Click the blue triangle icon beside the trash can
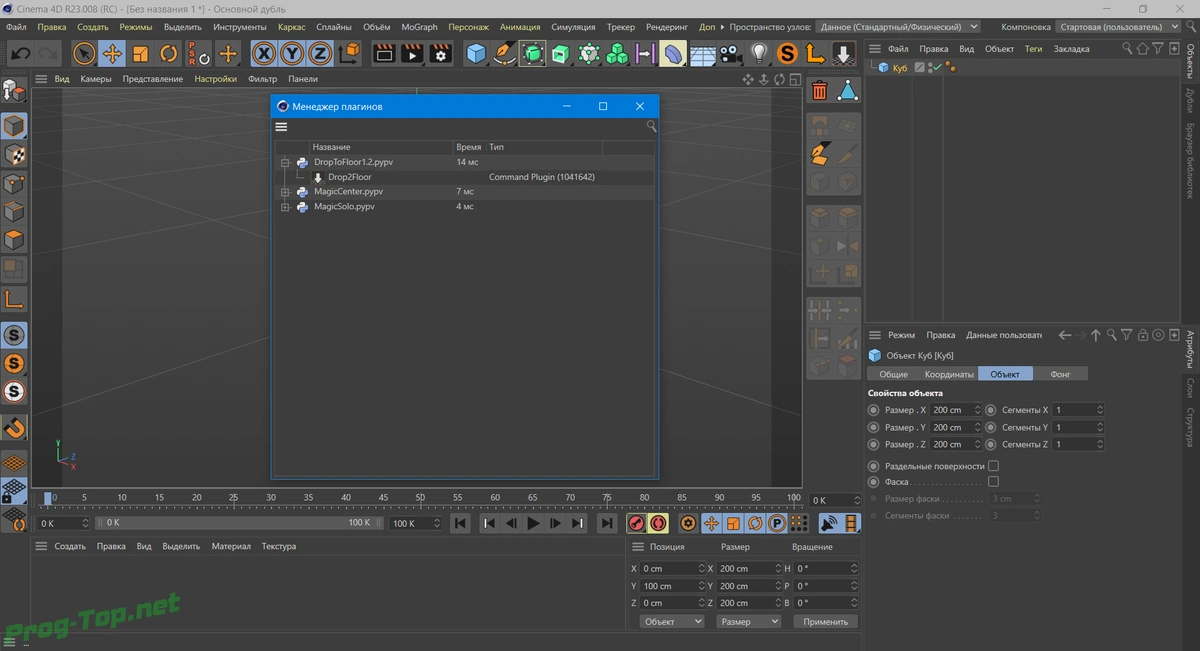The width and height of the screenshot is (1200, 651). [847, 91]
